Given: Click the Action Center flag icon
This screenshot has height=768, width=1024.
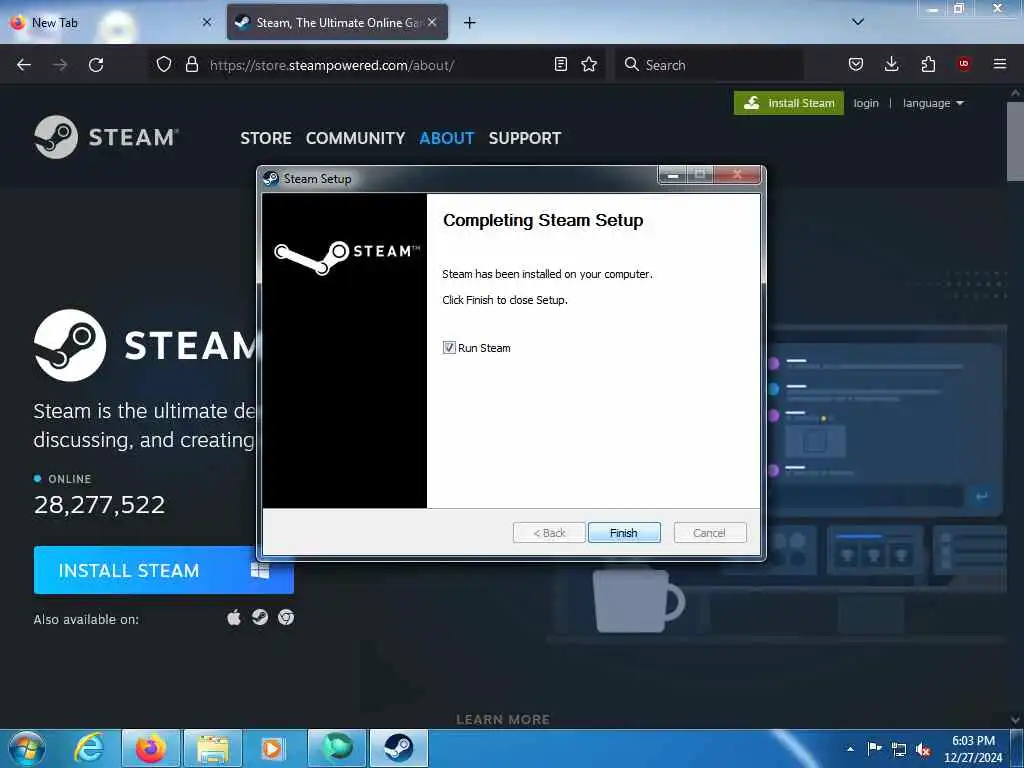Looking at the screenshot, I should click(874, 748).
